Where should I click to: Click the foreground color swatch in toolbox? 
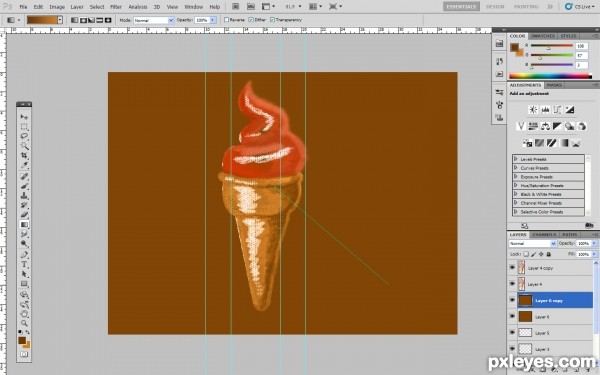22,340
